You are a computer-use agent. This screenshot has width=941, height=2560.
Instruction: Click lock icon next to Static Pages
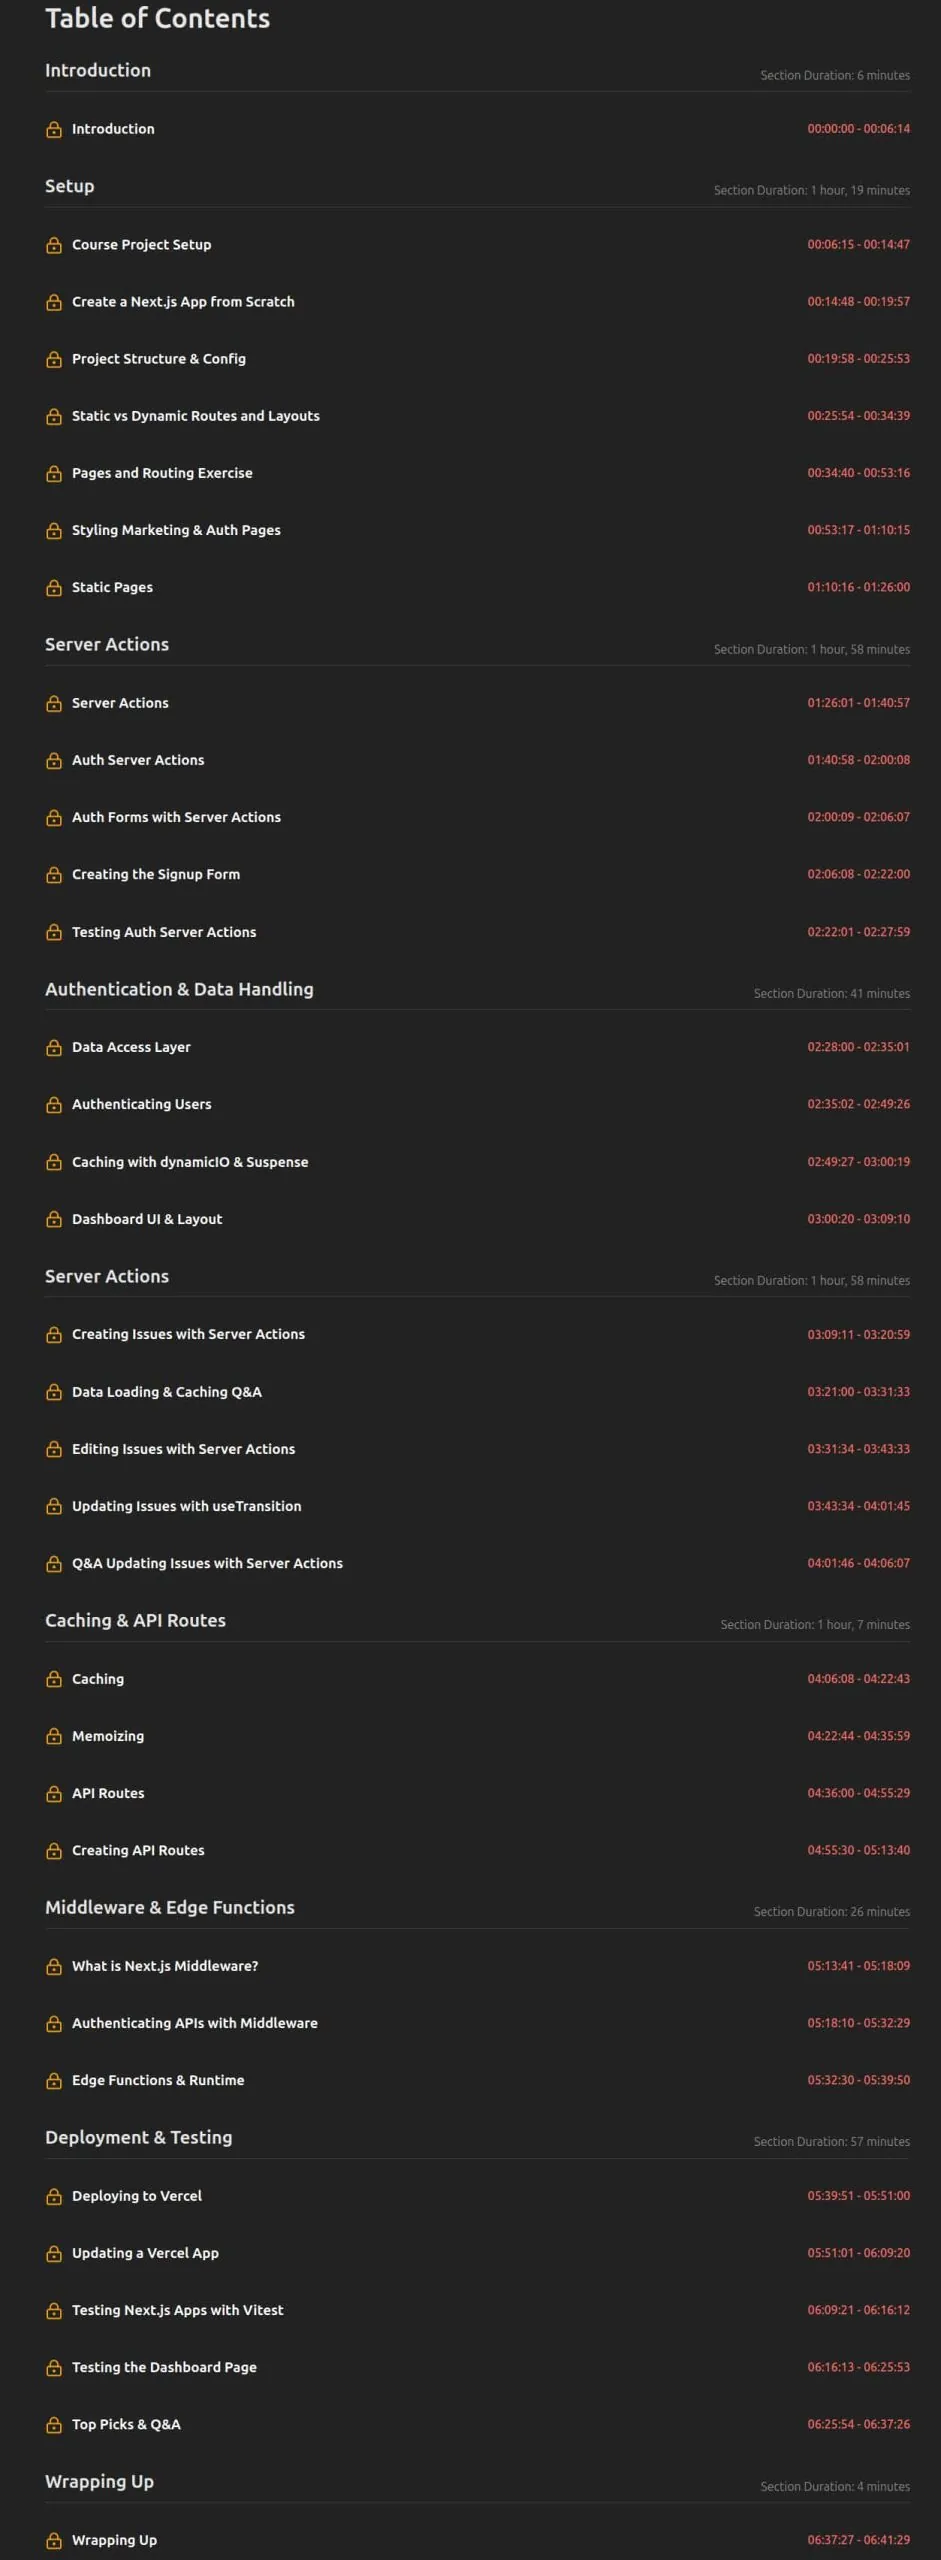[x=54, y=588]
